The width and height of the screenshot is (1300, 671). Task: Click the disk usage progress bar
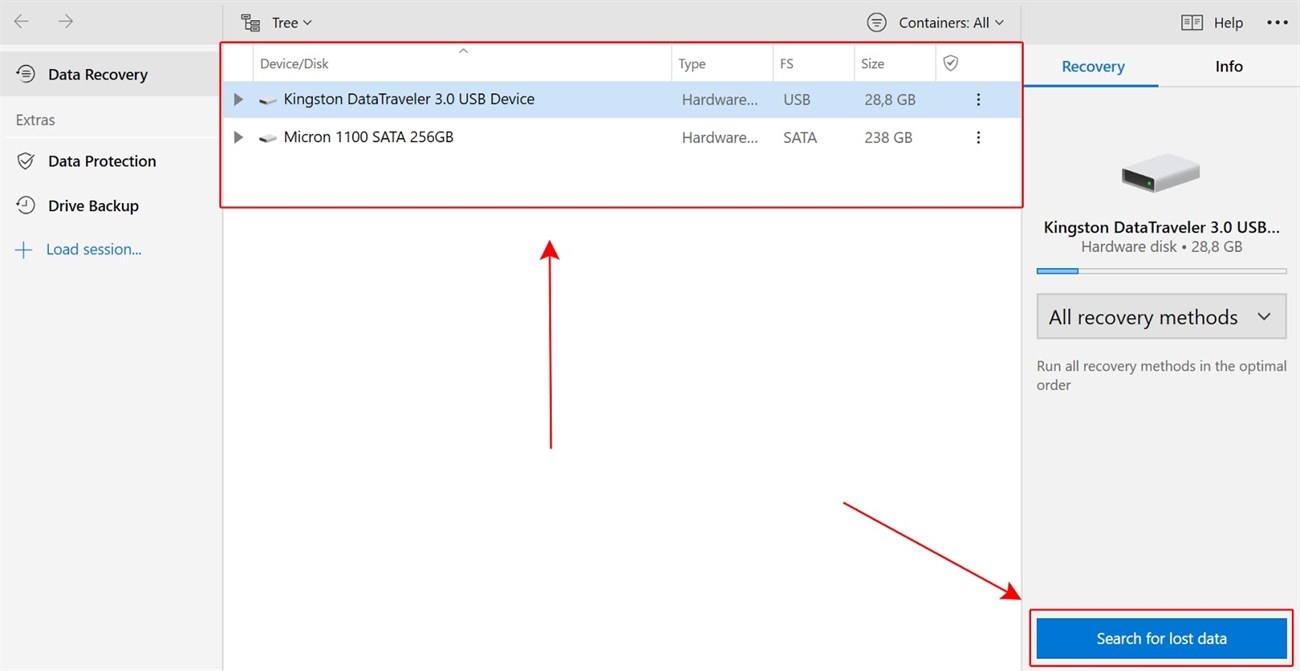(1161, 271)
